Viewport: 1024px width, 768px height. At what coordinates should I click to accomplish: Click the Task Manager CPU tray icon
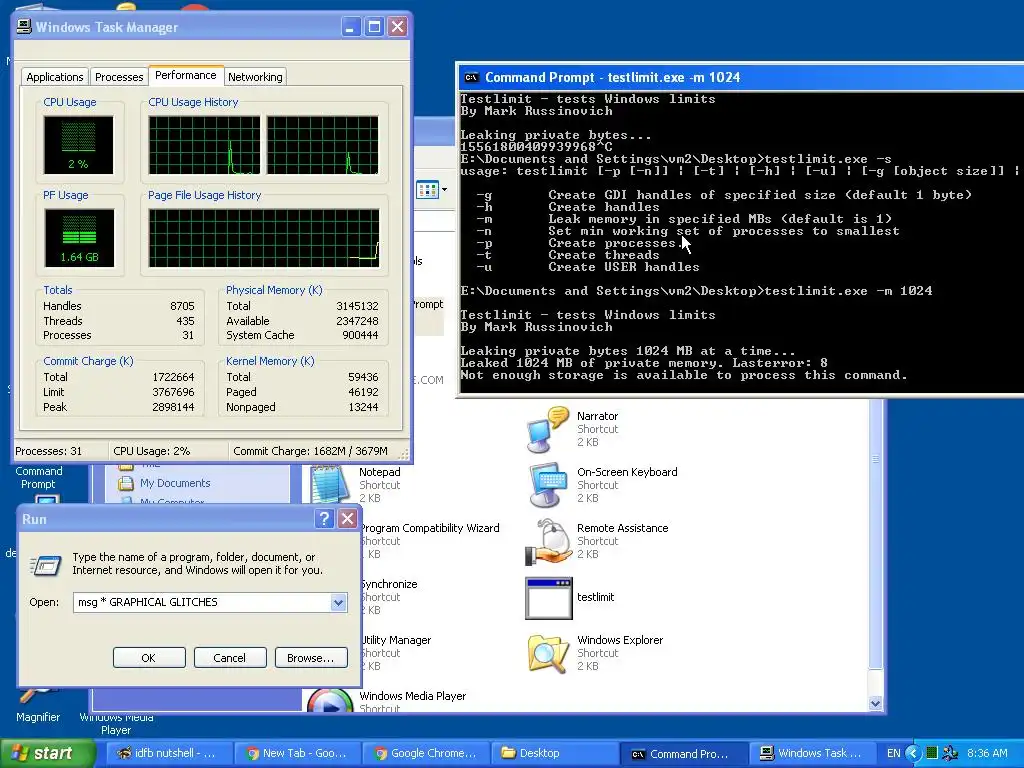coord(932,753)
